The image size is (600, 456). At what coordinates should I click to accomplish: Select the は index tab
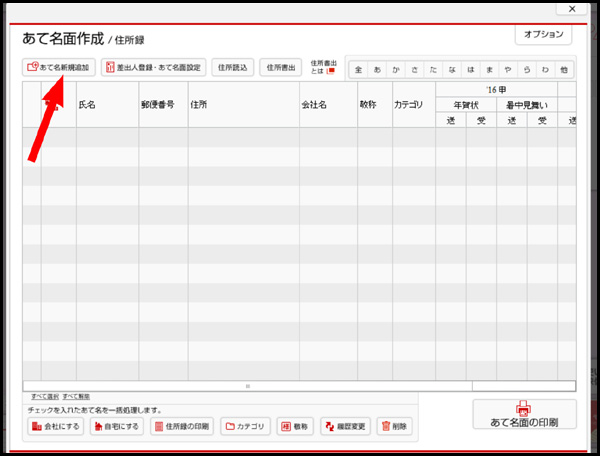tap(471, 70)
